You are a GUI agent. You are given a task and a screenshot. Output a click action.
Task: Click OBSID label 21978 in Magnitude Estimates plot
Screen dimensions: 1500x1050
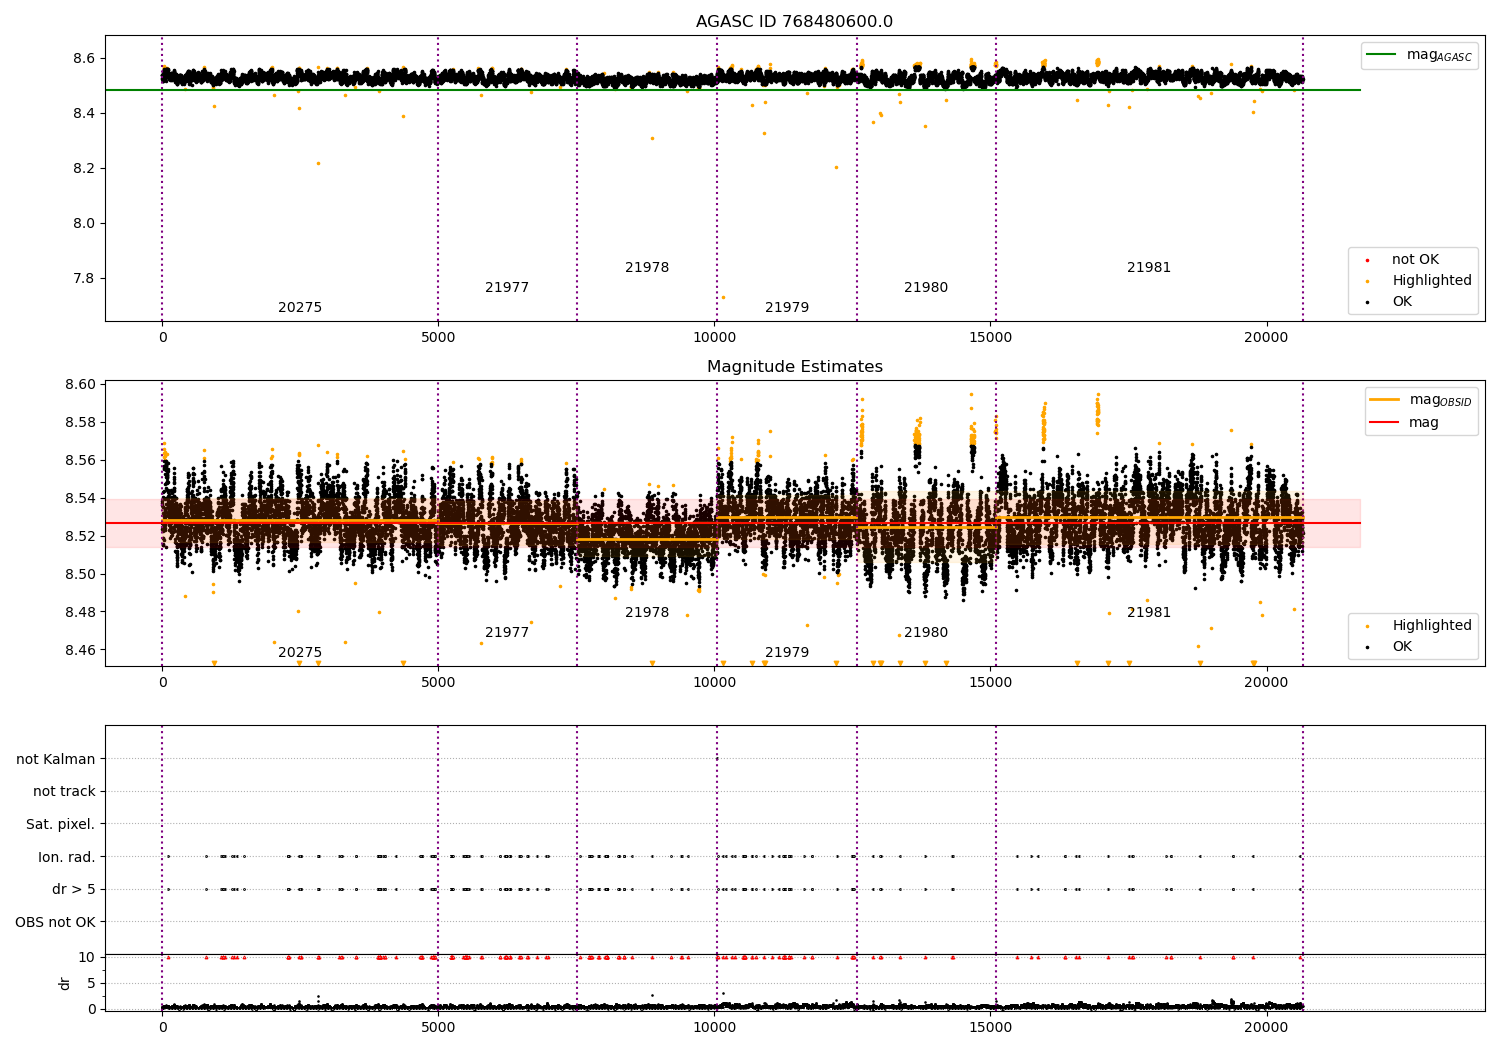coord(647,613)
